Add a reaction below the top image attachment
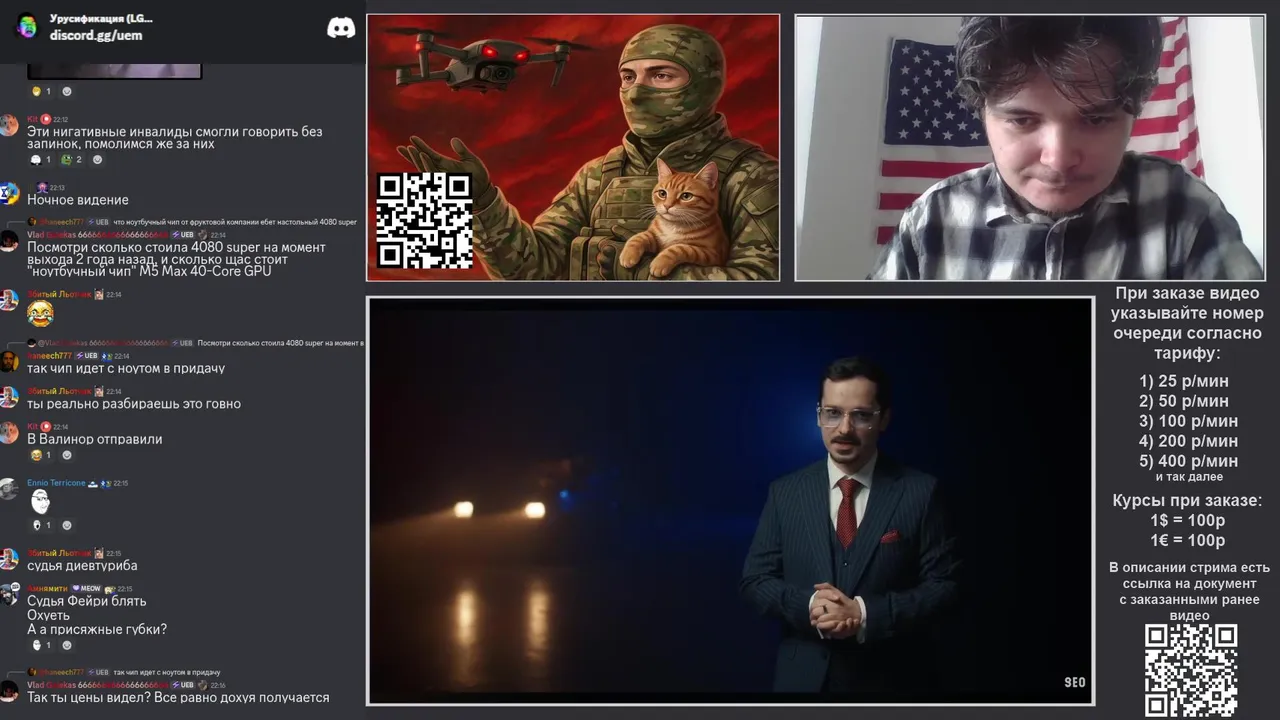 click(67, 91)
